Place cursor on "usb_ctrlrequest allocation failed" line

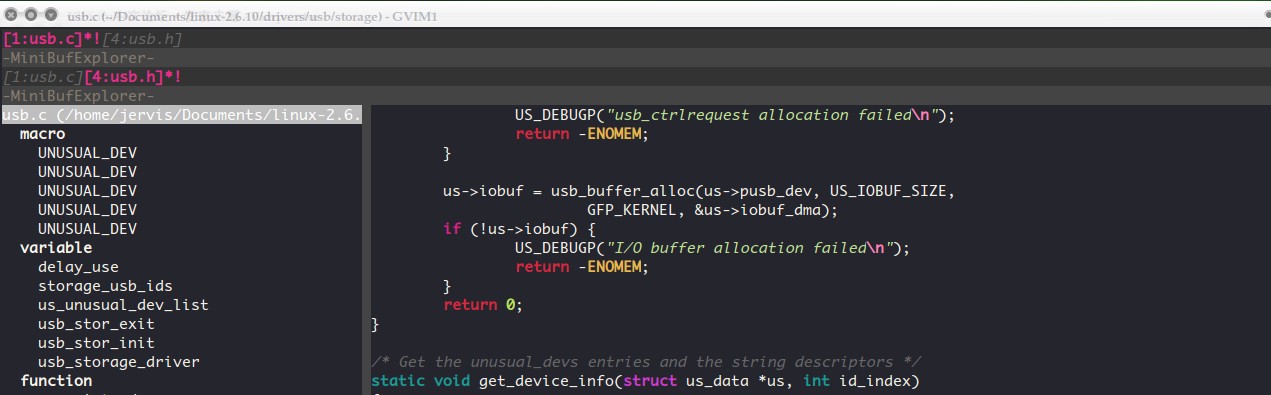coord(736,115)
